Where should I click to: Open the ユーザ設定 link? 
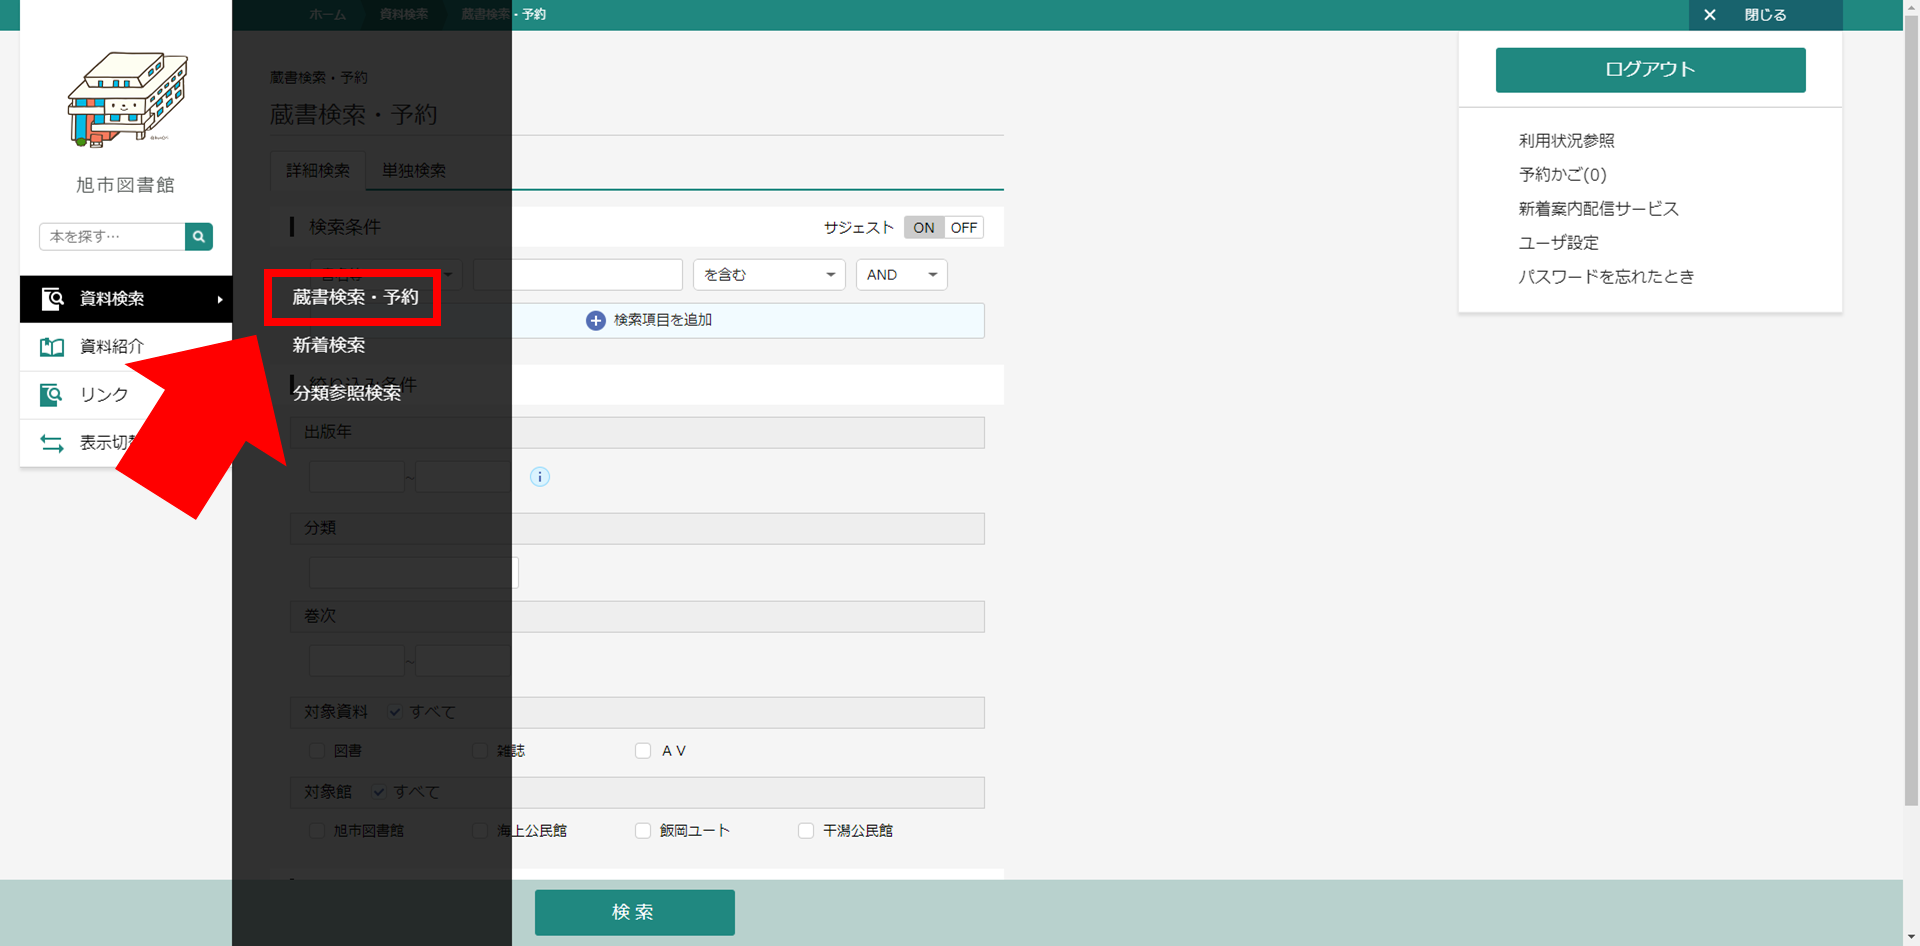pos(1559,243)
